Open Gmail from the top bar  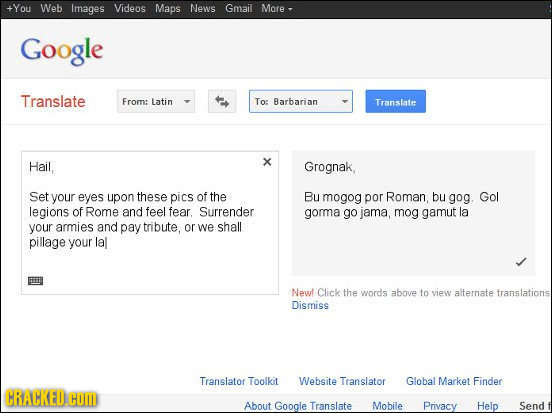pos(238,8)
